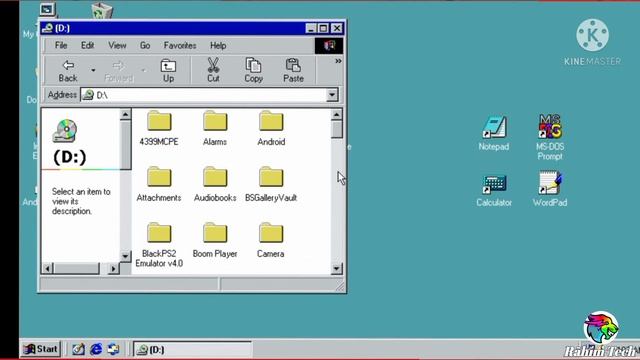This screenshot has height=360, width=640.
Task: Open the Help menu
Action: point(218,45)
